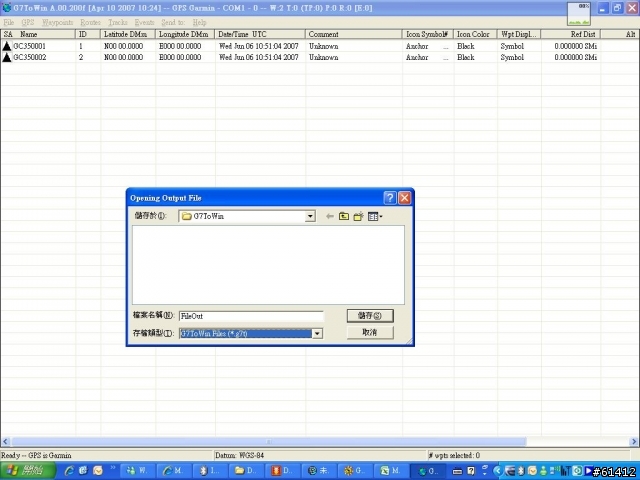Show hidden system tray icons arrow
Viewport: 640px width, 480px height.
[497, 471]
